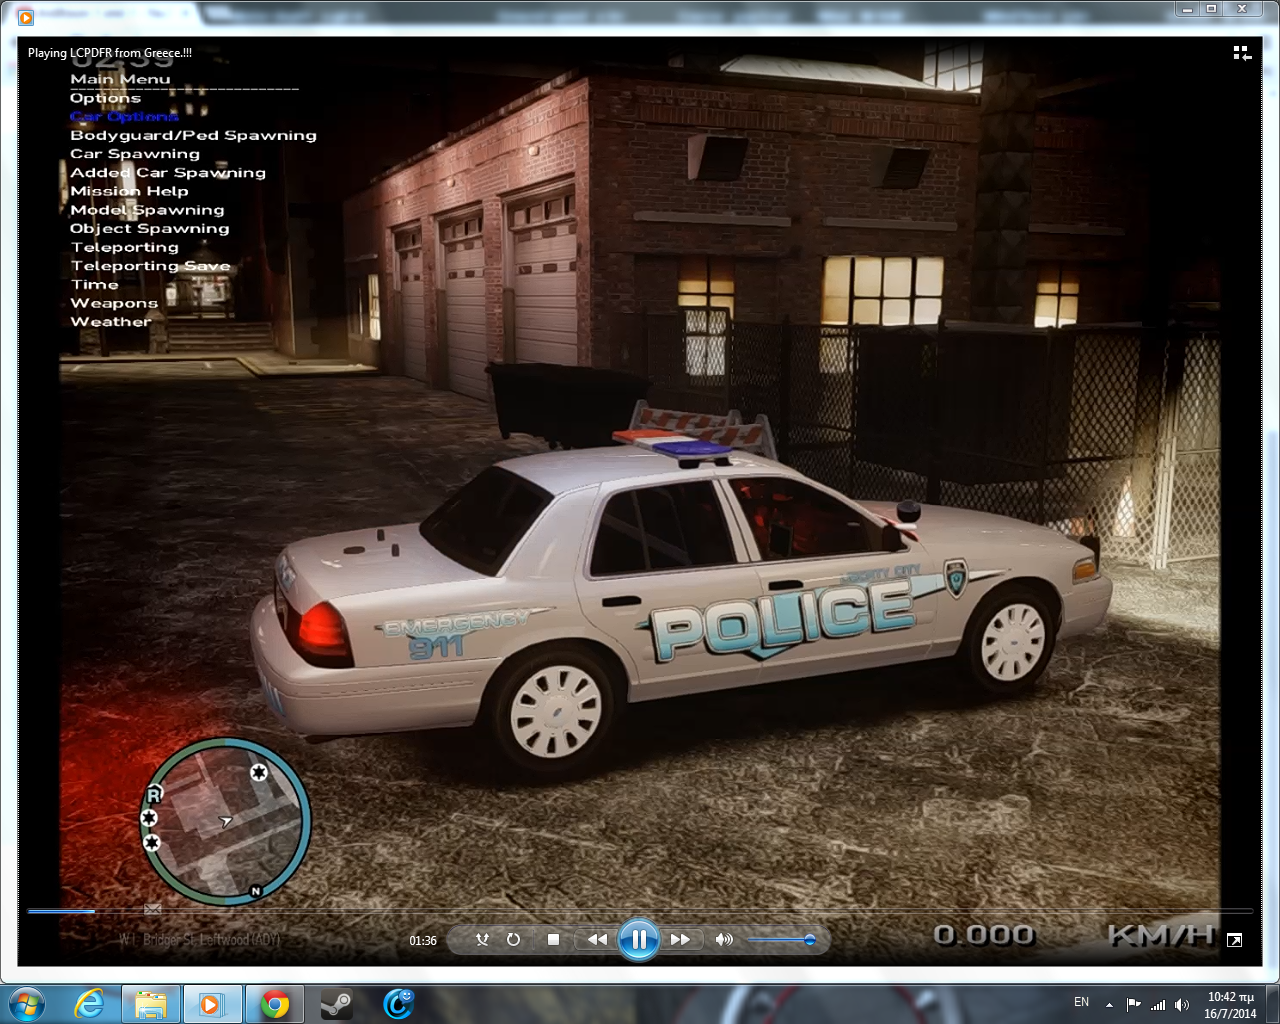Launch Internet Explorer from taskbar

point(90,1003)
